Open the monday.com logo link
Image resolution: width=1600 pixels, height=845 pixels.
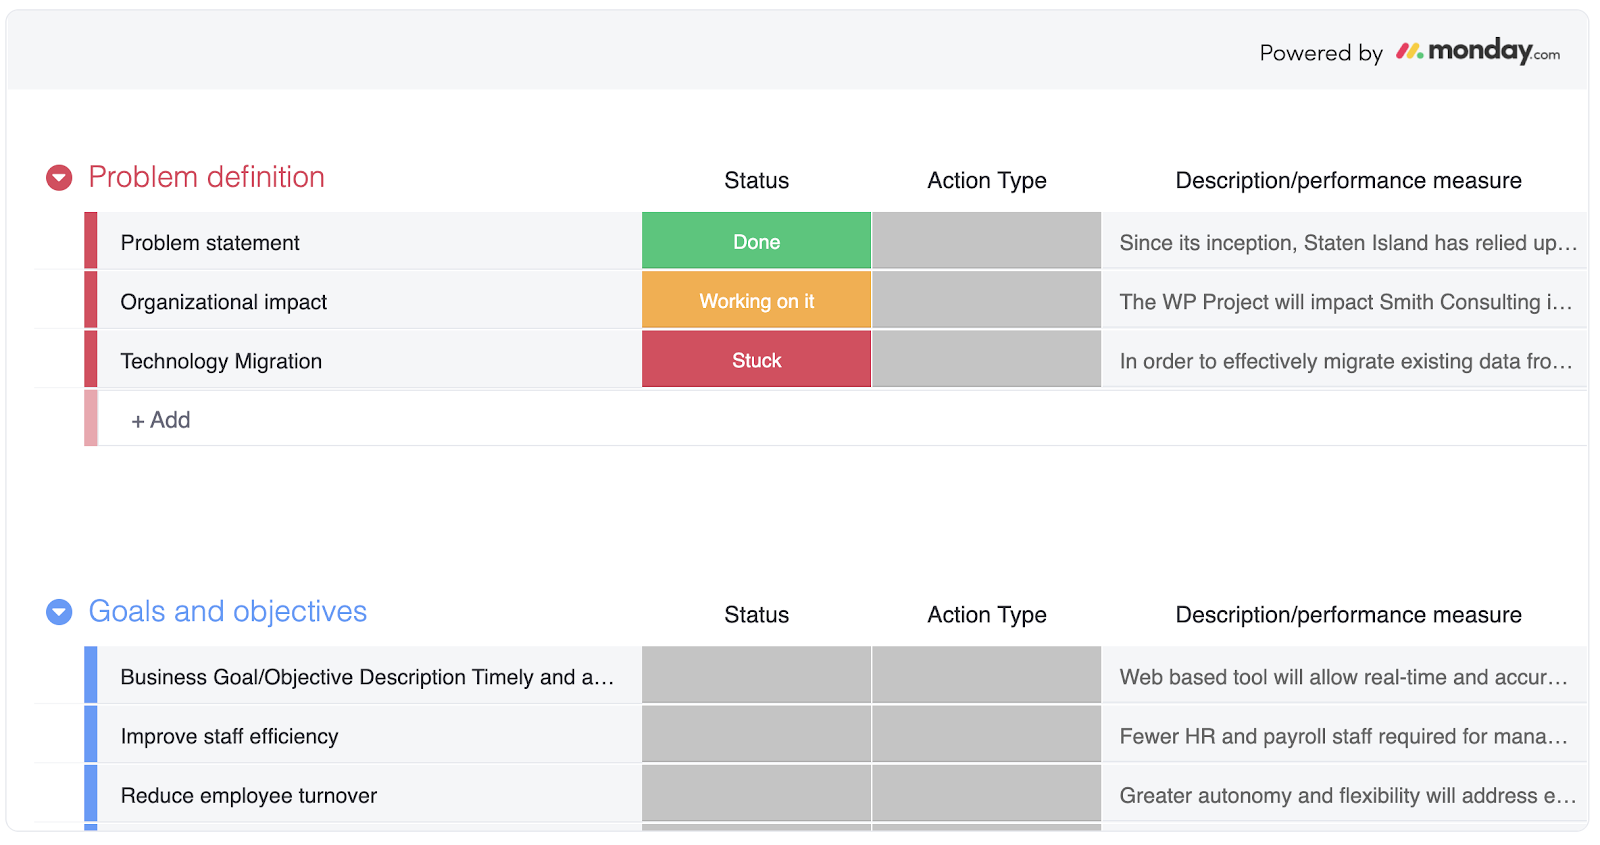[1478, 51]
